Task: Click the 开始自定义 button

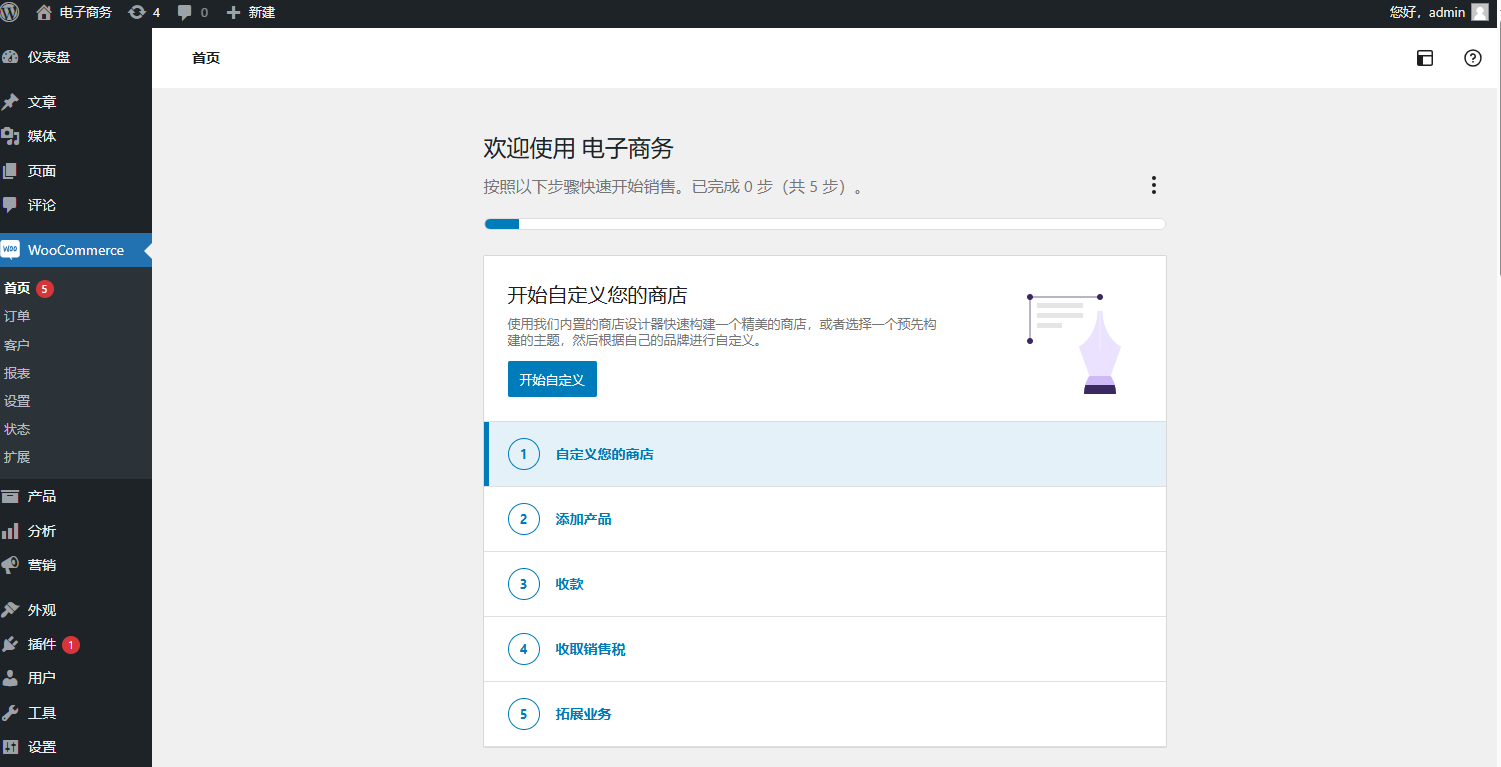Action: 552,380
